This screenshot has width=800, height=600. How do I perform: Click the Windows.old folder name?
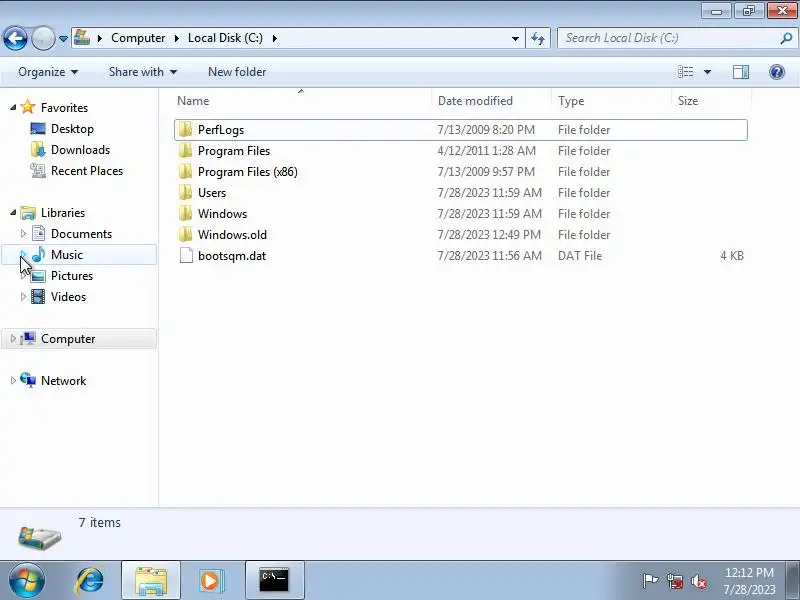232,235
